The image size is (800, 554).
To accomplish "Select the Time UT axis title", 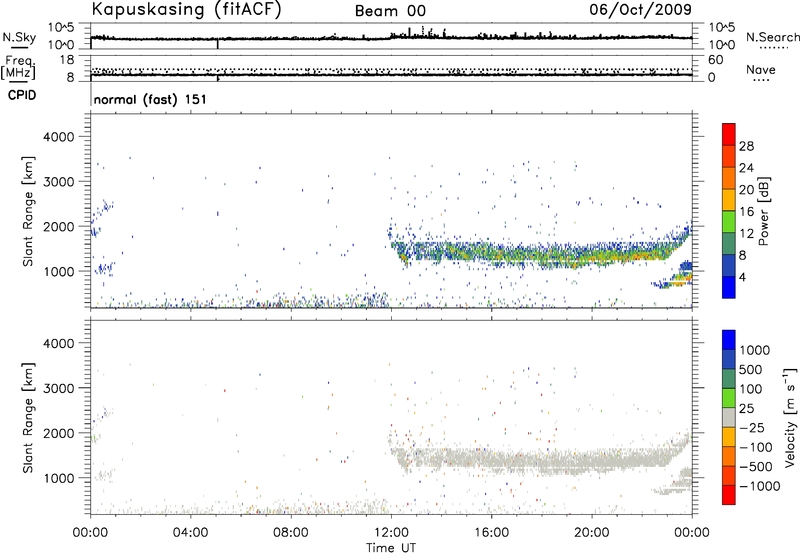I will coord(391,548).
